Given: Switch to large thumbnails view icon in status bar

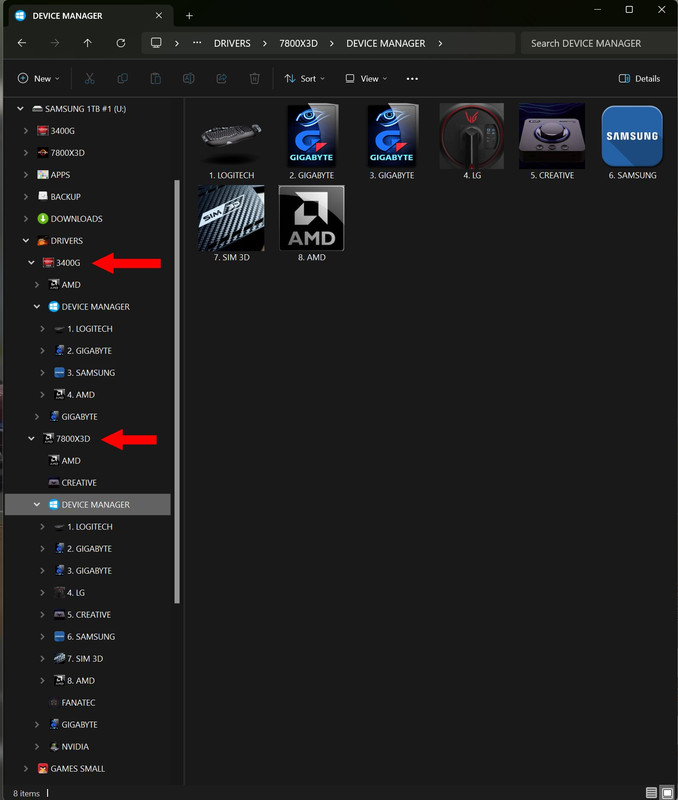Looking at the screenshot, I should coord(667,793).
